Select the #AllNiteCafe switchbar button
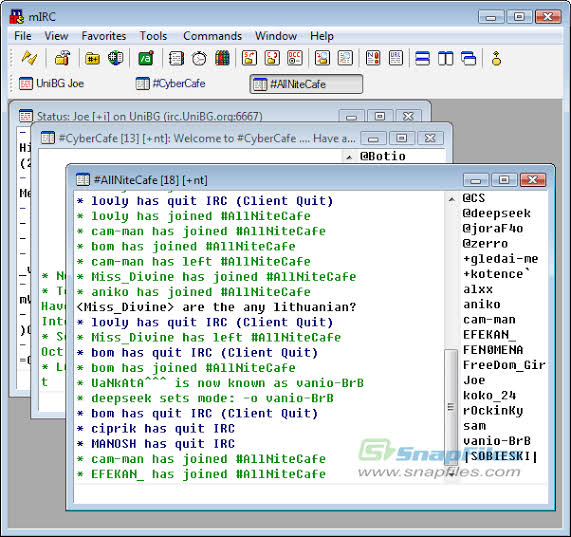Screen dimensions: 571x537 click(x=306, y=84)
